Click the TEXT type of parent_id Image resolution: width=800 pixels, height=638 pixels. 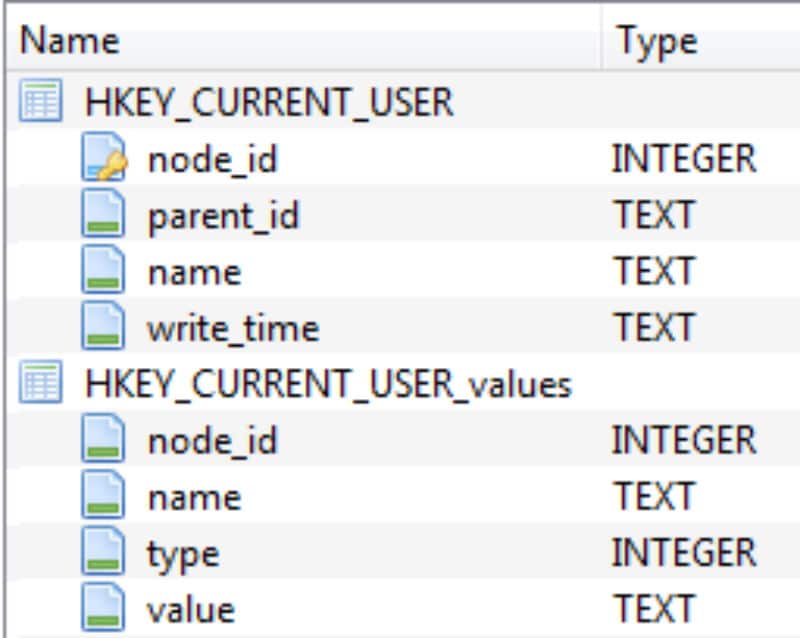coord(652,216)
